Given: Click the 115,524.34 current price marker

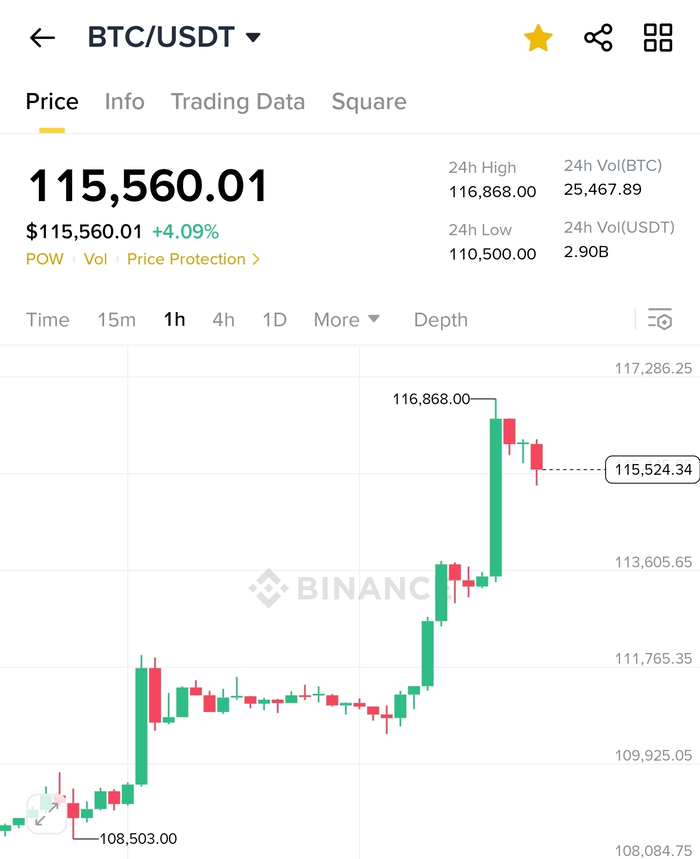Looking at the screenshot, I should (652, 469).
